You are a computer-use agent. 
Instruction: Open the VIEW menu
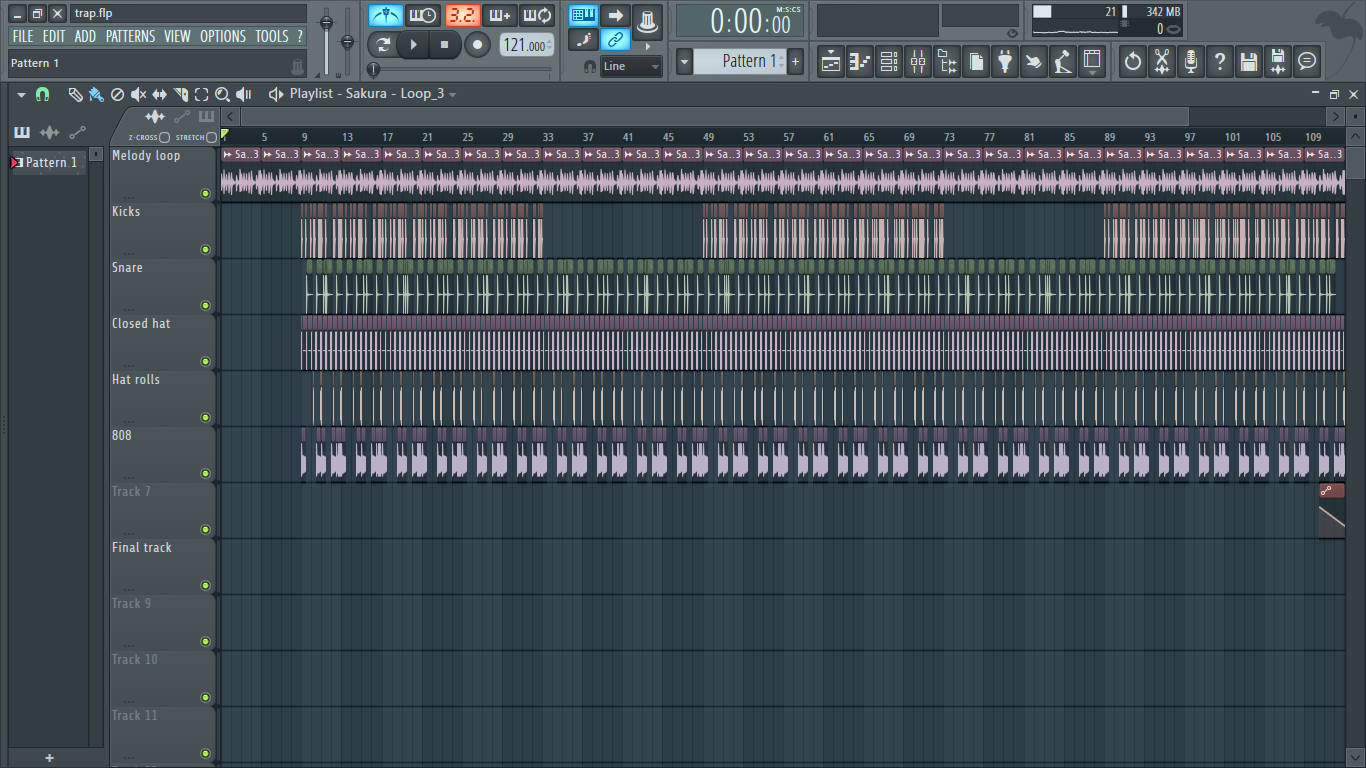[x=177, y=36]
